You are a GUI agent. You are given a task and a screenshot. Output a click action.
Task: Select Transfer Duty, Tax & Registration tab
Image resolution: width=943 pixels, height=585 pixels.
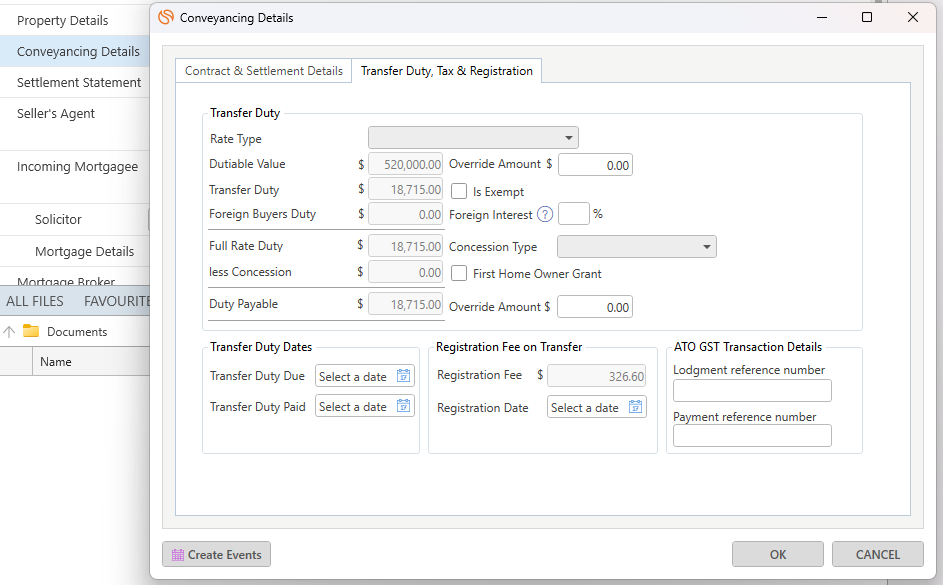(447, 71)
